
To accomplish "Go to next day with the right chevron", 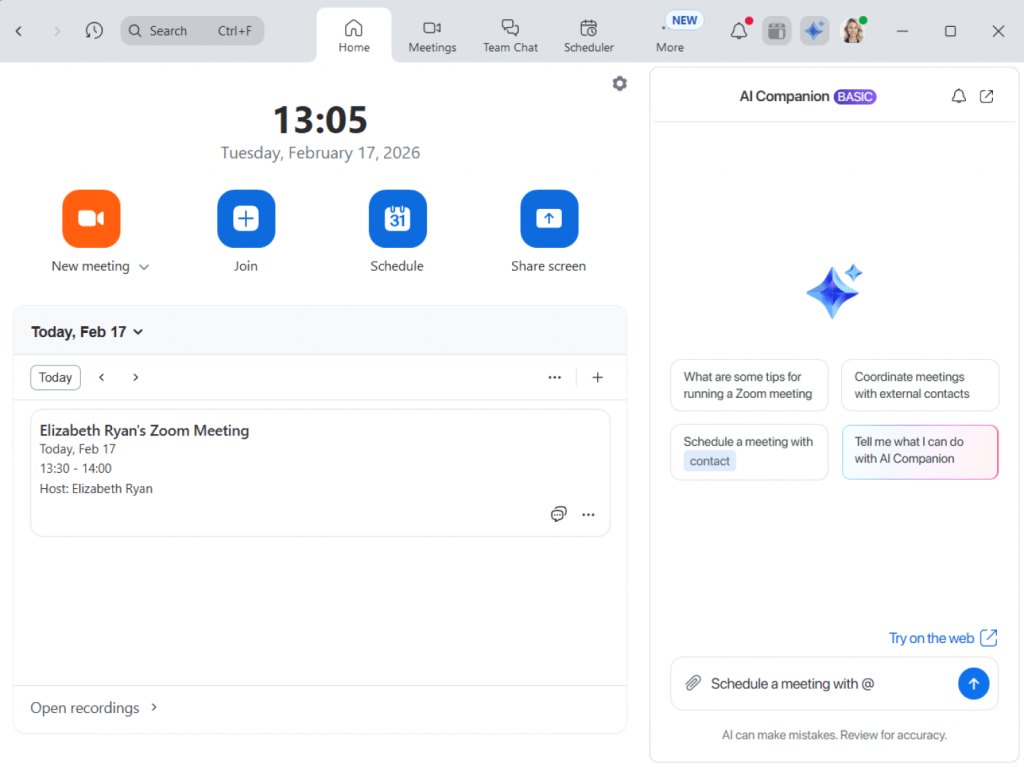I will 135,377.
